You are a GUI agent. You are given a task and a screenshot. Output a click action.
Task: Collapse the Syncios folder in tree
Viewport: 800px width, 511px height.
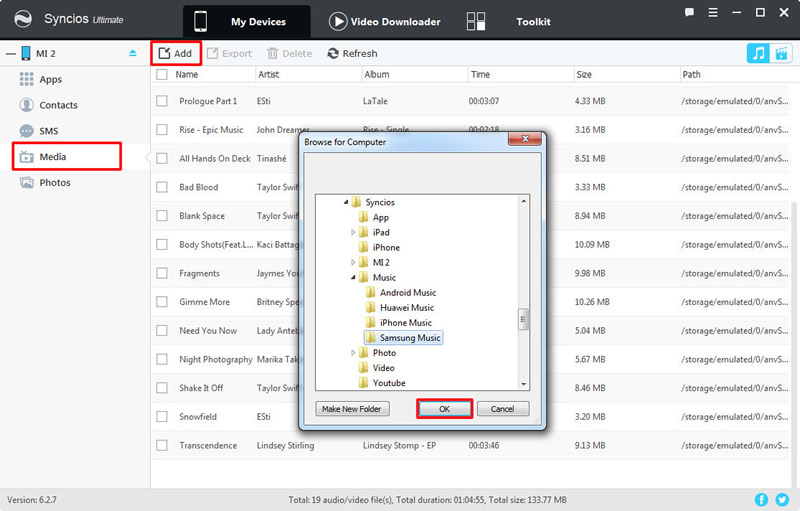tap(346, 202)
